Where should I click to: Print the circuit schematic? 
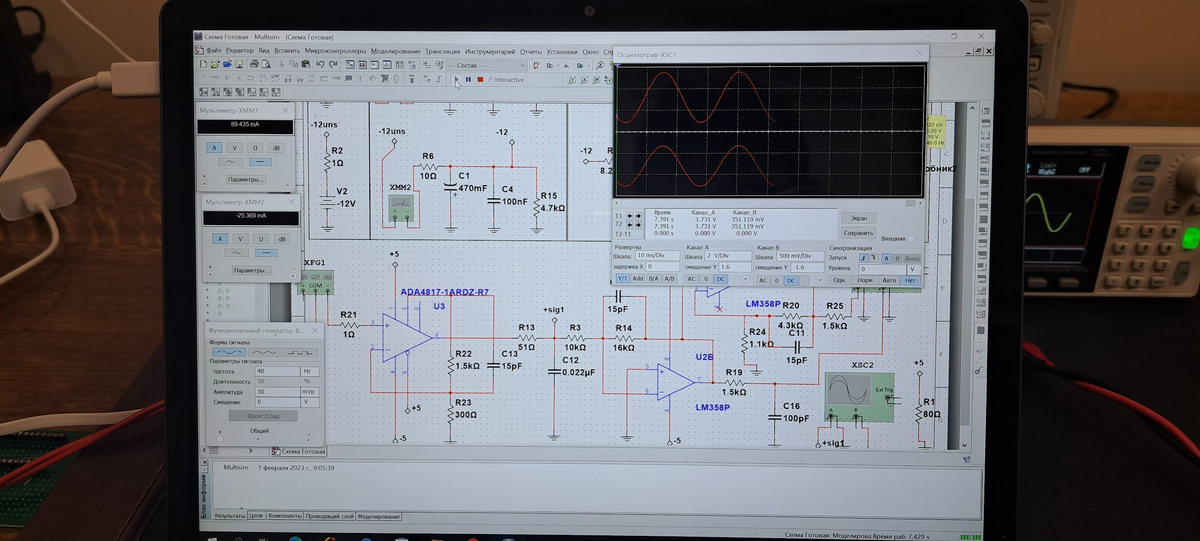tap(254, 64)
